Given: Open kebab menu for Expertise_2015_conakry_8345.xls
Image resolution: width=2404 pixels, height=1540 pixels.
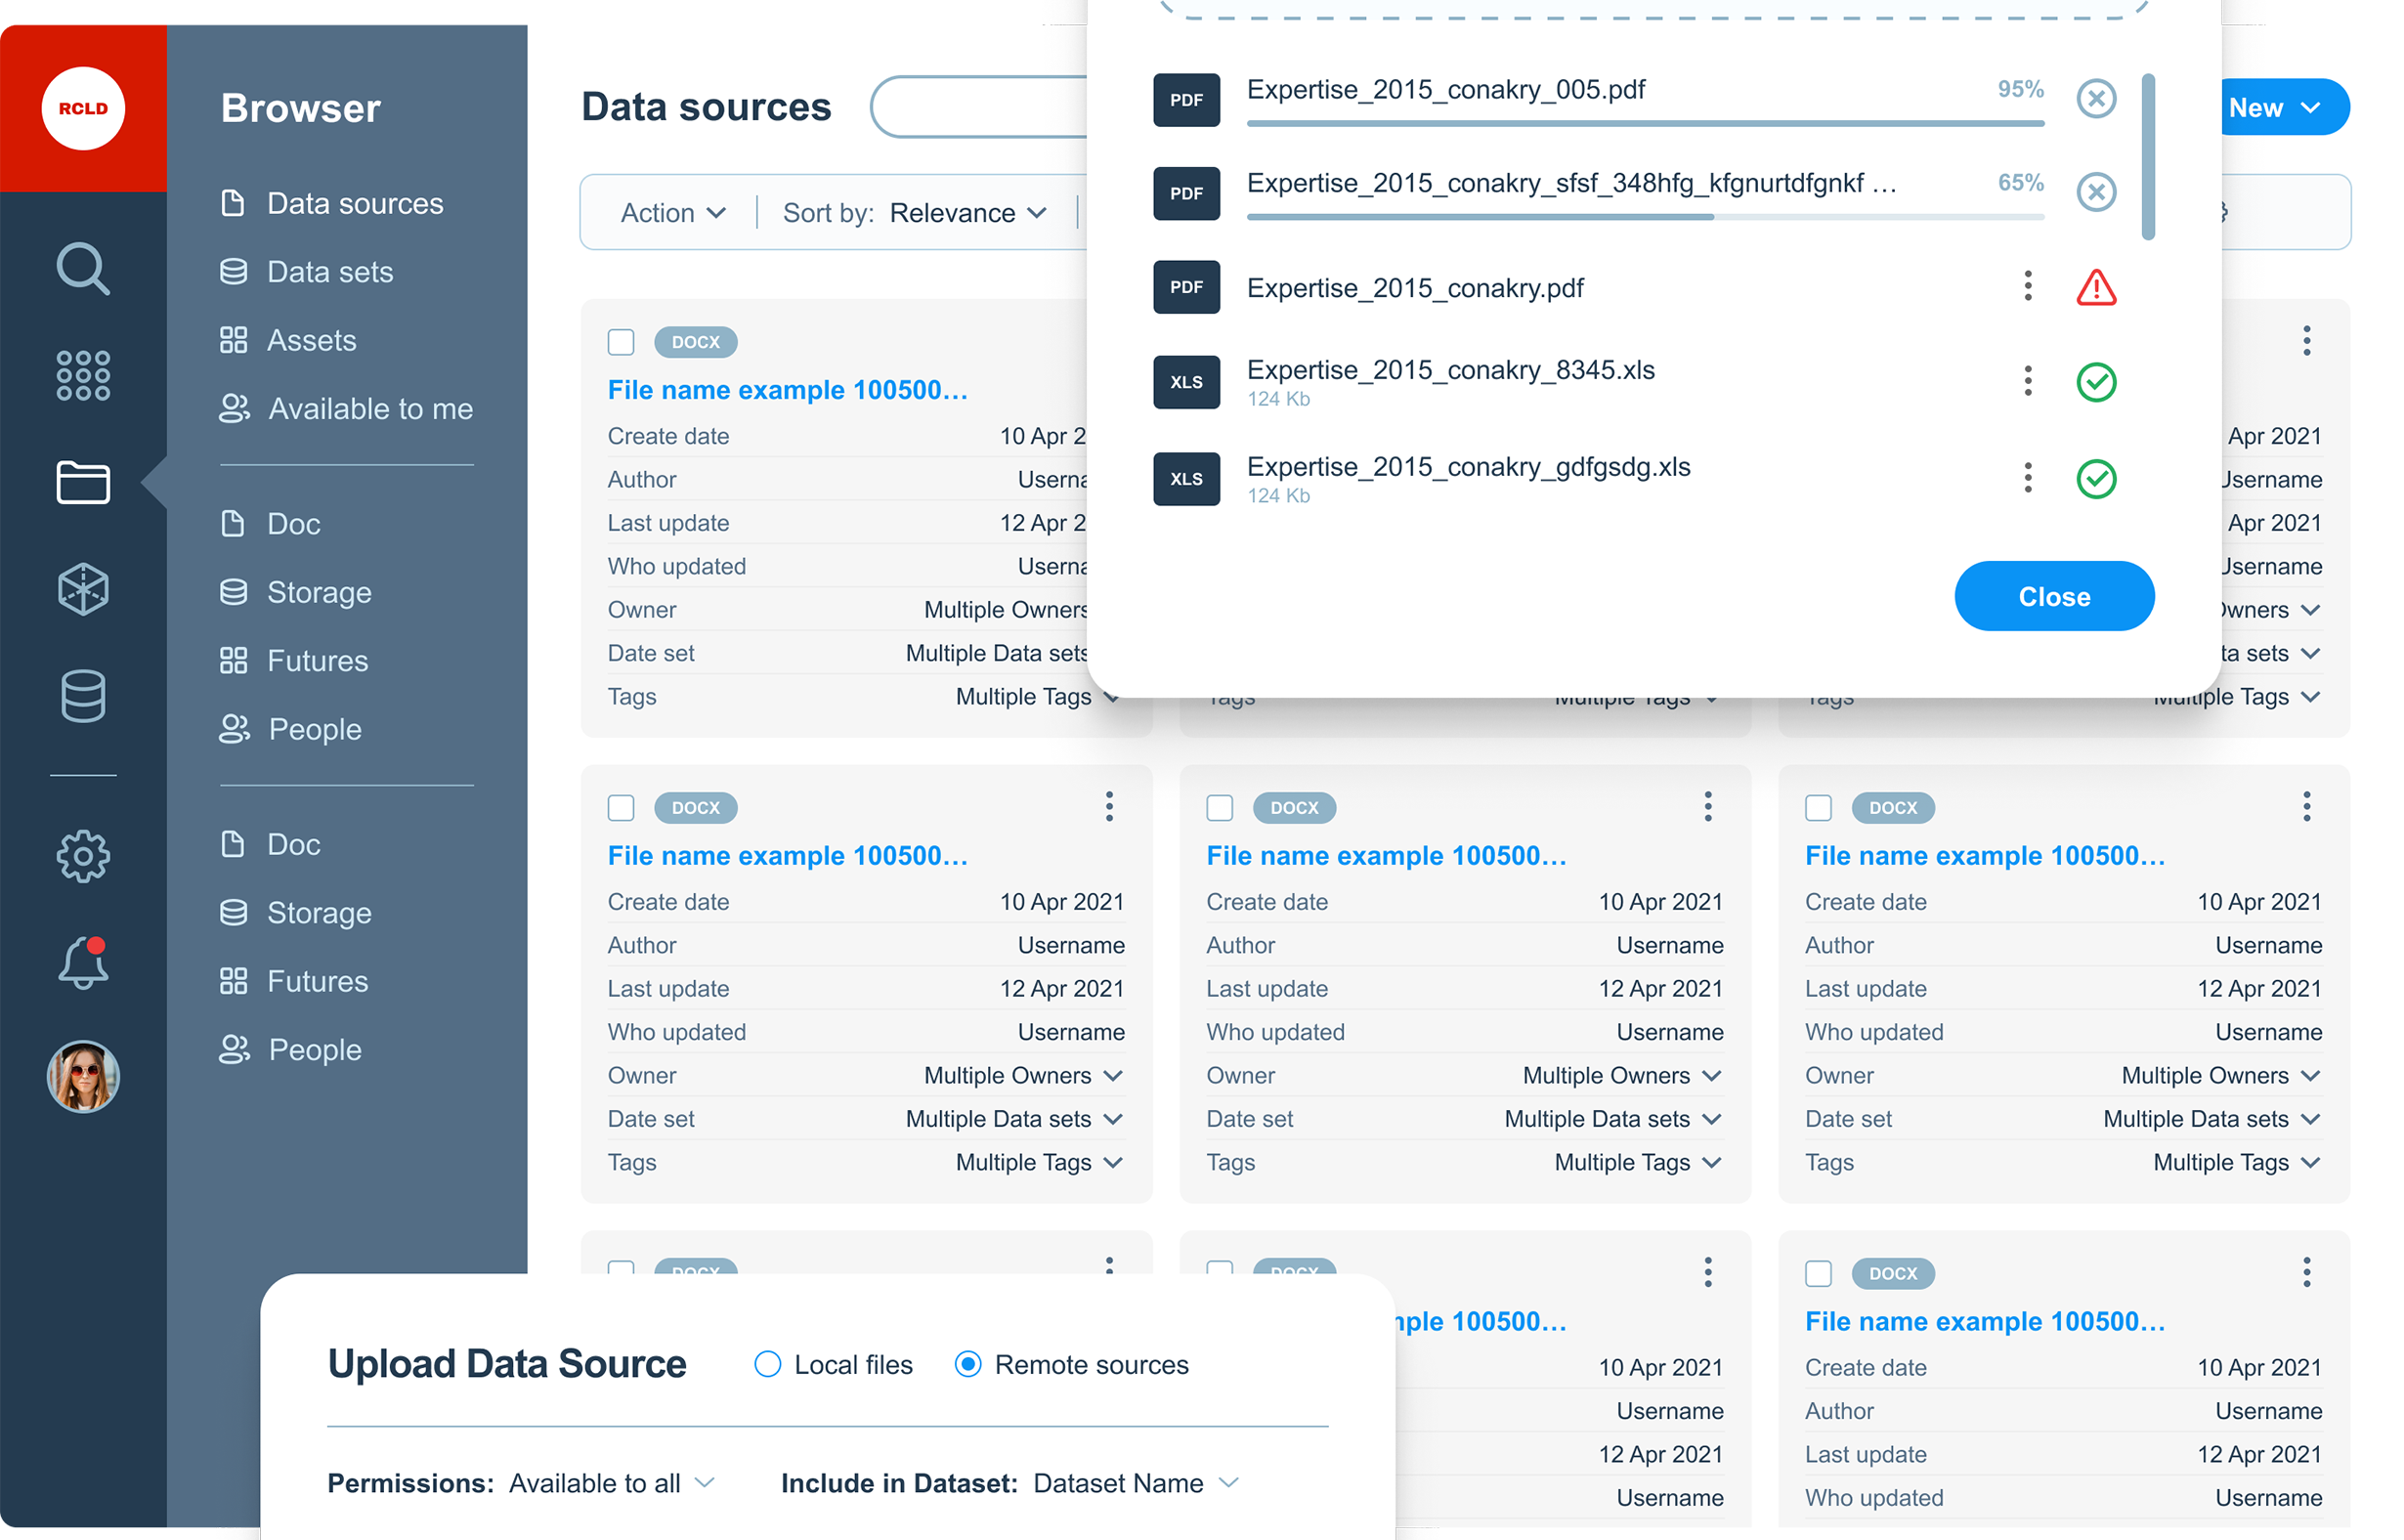Looking at the screenshot, I should (2027, 381).
